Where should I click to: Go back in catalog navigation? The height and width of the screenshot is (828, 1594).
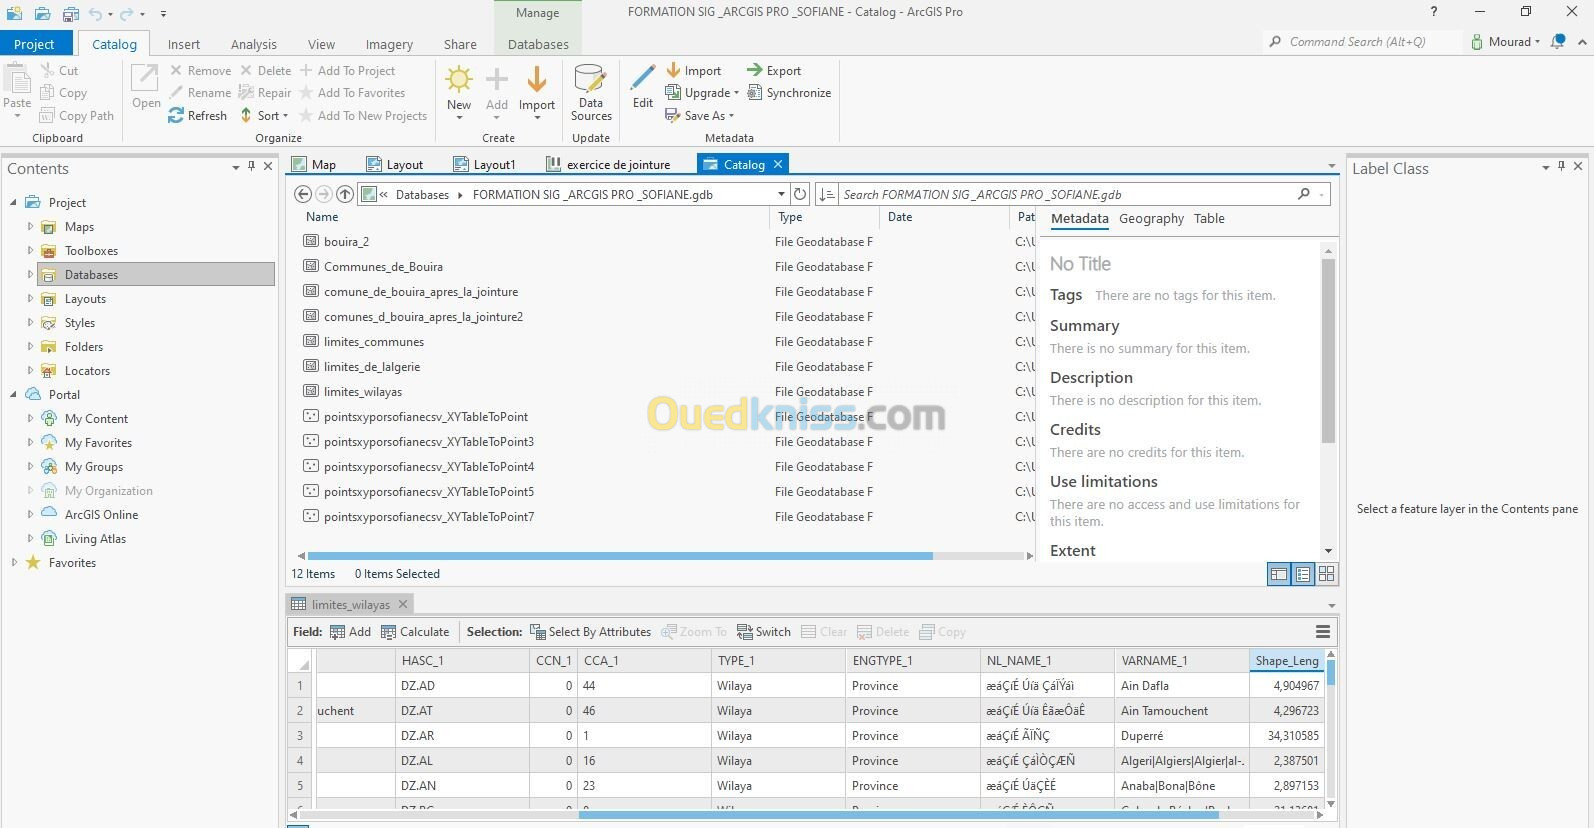(x=303, y=194)
